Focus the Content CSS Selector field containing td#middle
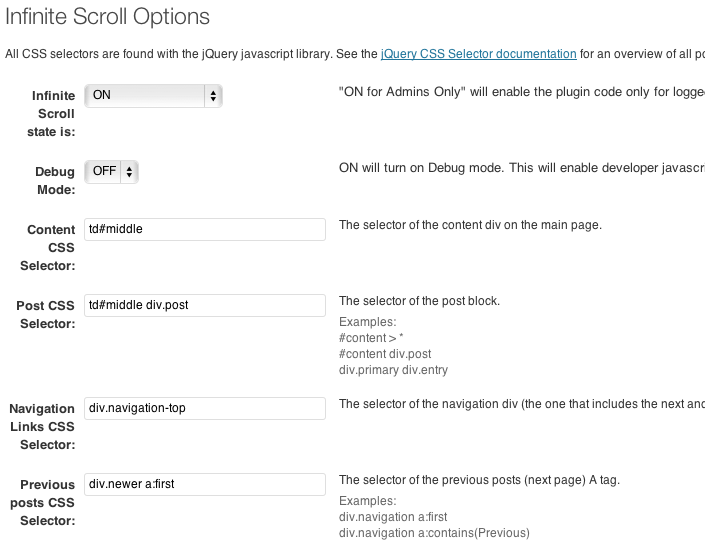Viewport: 705px width, 544px height. [x=205, y=229]
